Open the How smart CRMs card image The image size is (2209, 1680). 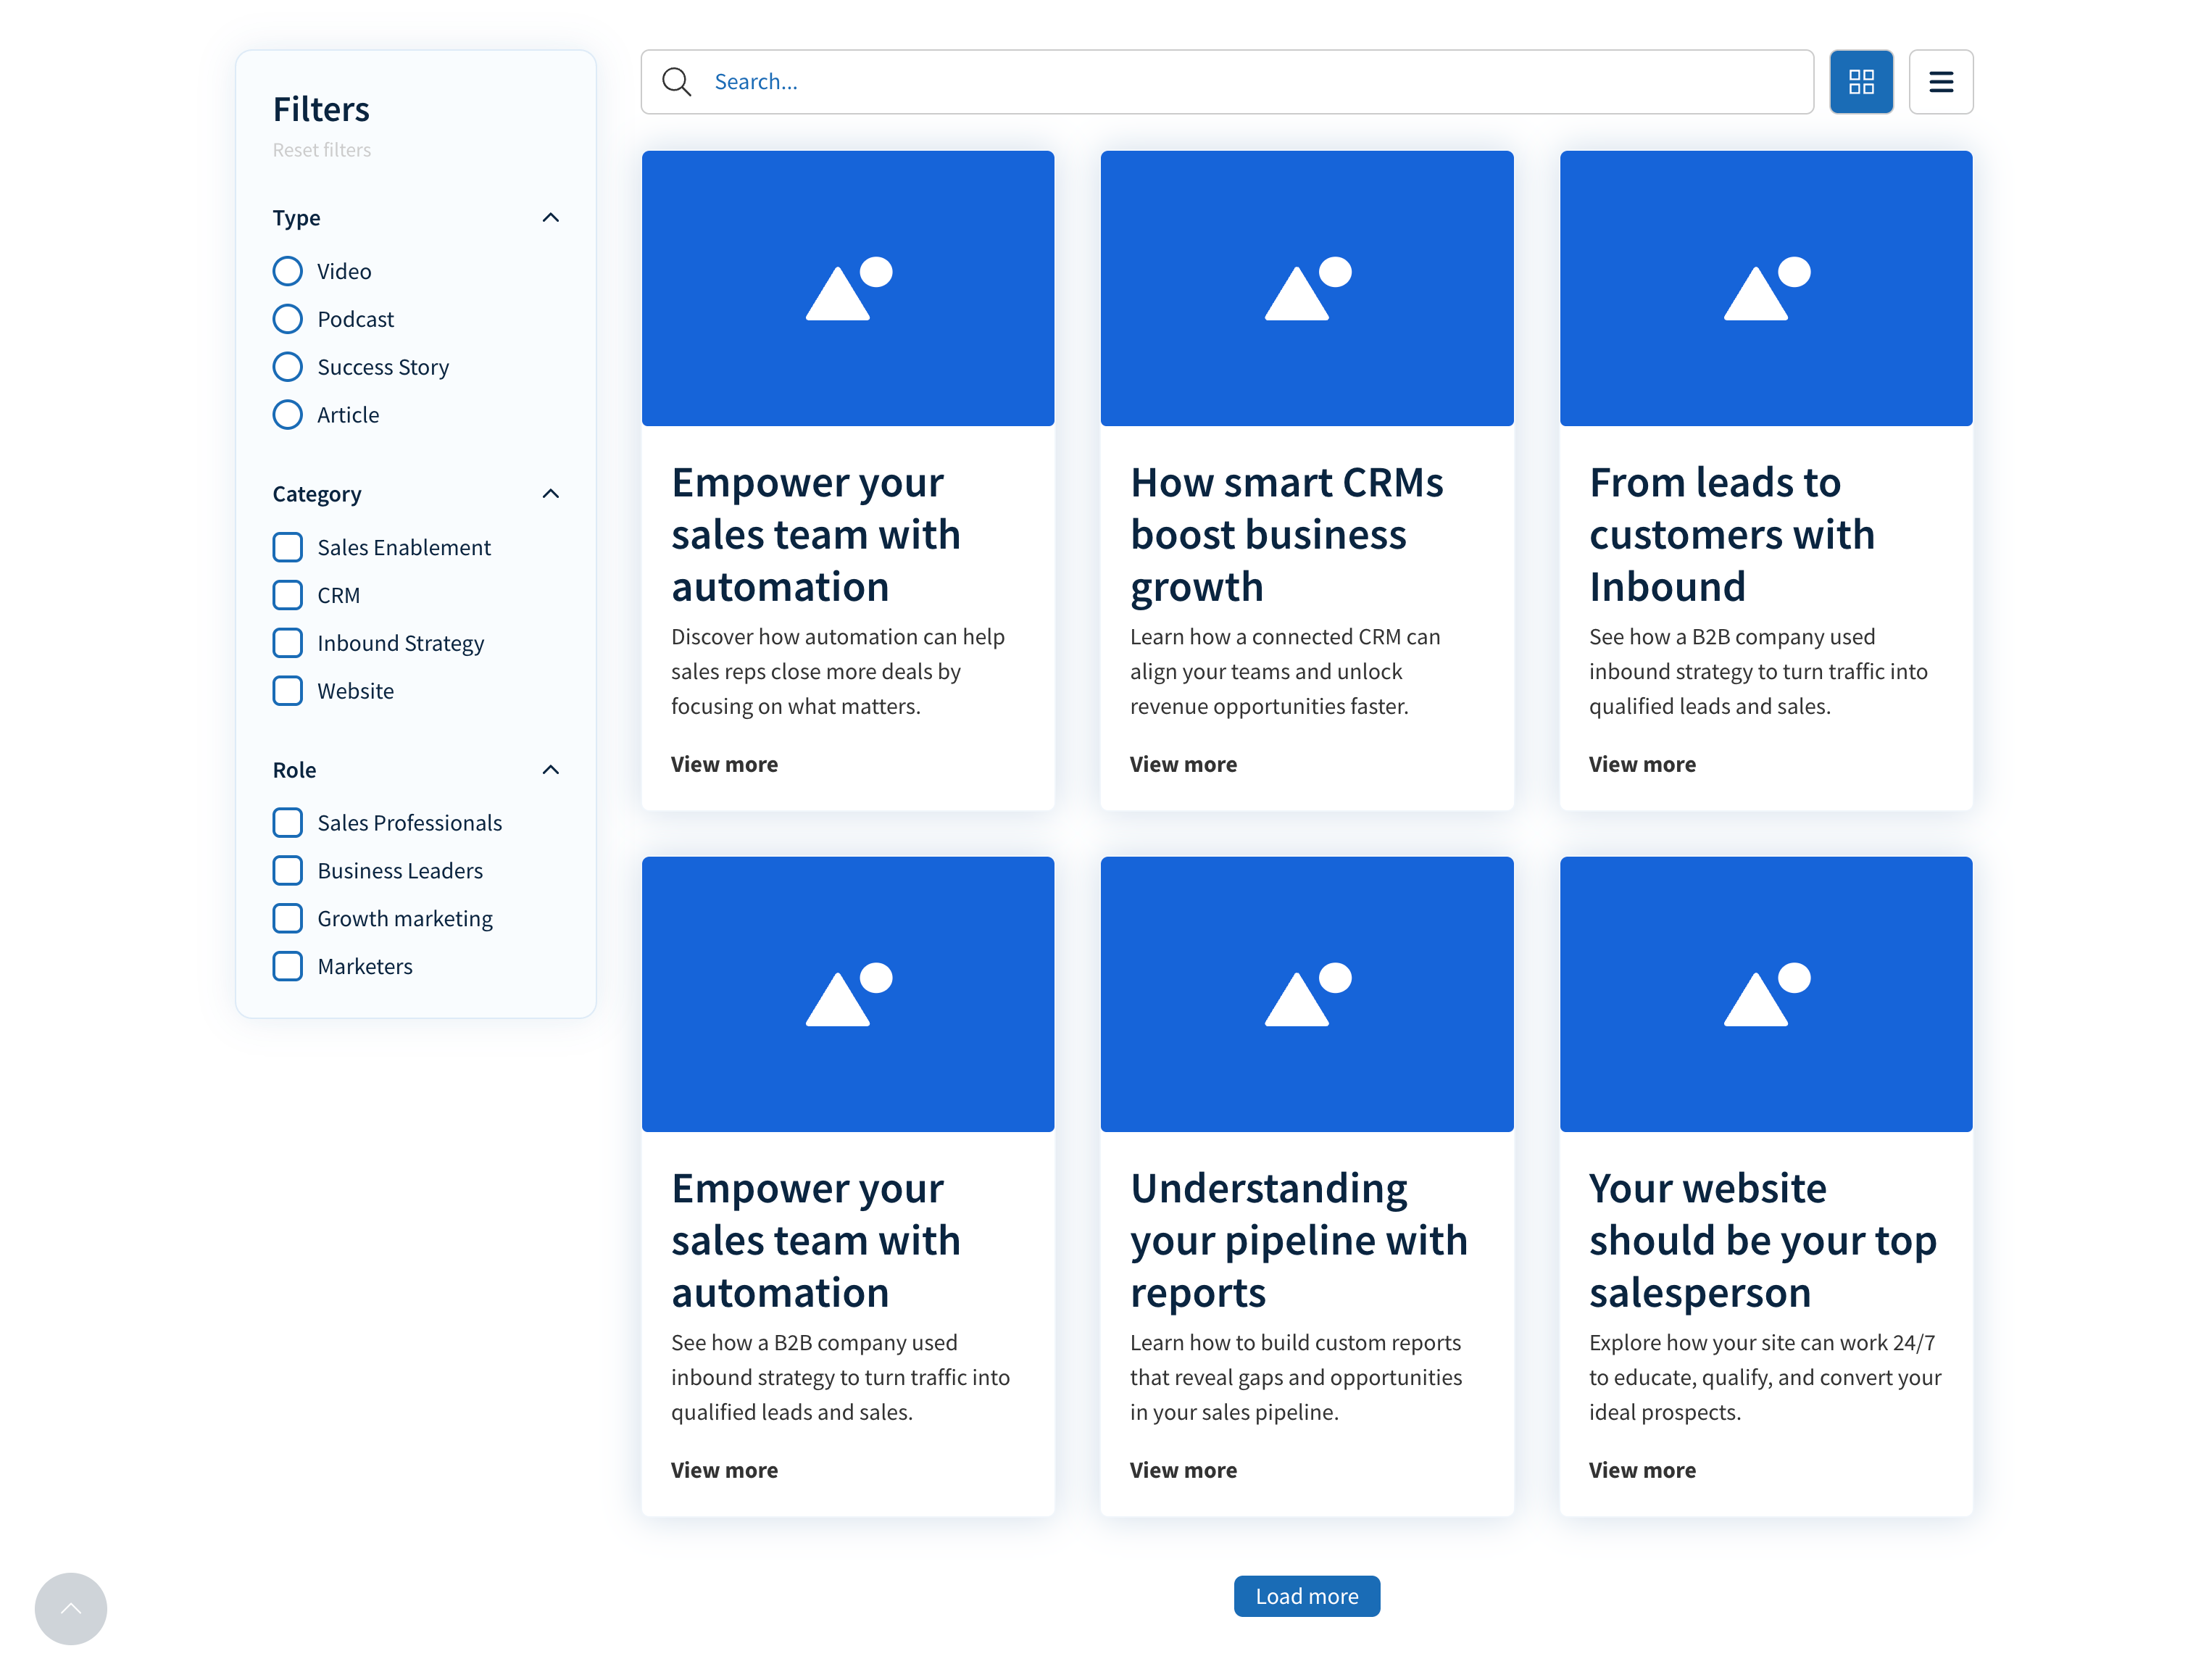click(x=1306, y=288)
